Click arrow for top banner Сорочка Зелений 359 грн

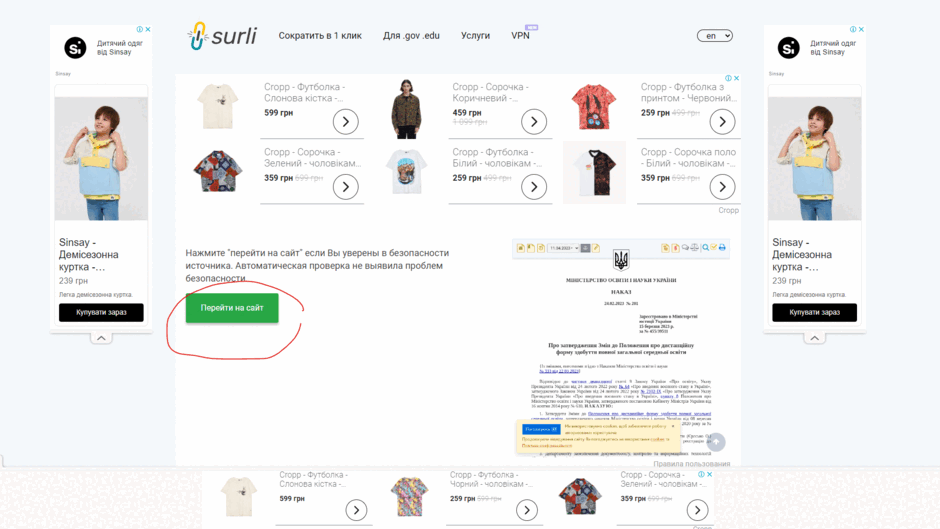point(346,187)
